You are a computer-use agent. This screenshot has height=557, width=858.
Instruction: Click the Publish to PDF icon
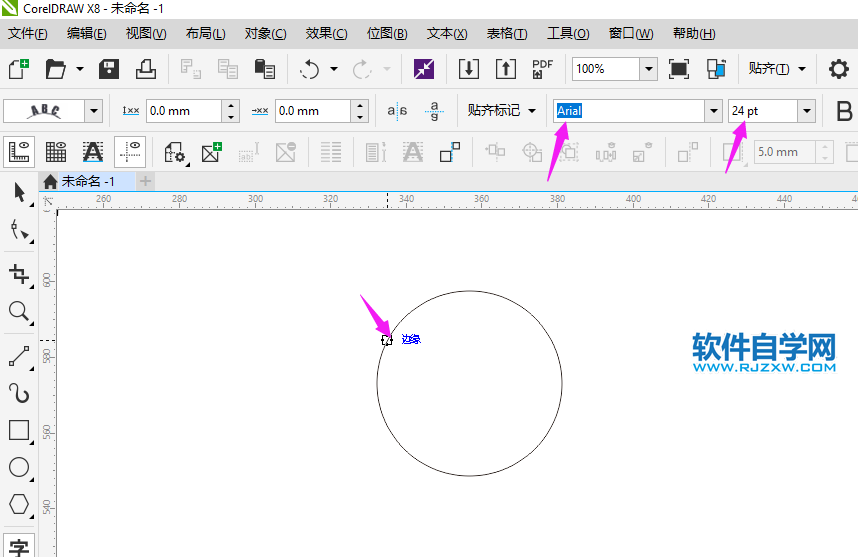click(542, 69)
